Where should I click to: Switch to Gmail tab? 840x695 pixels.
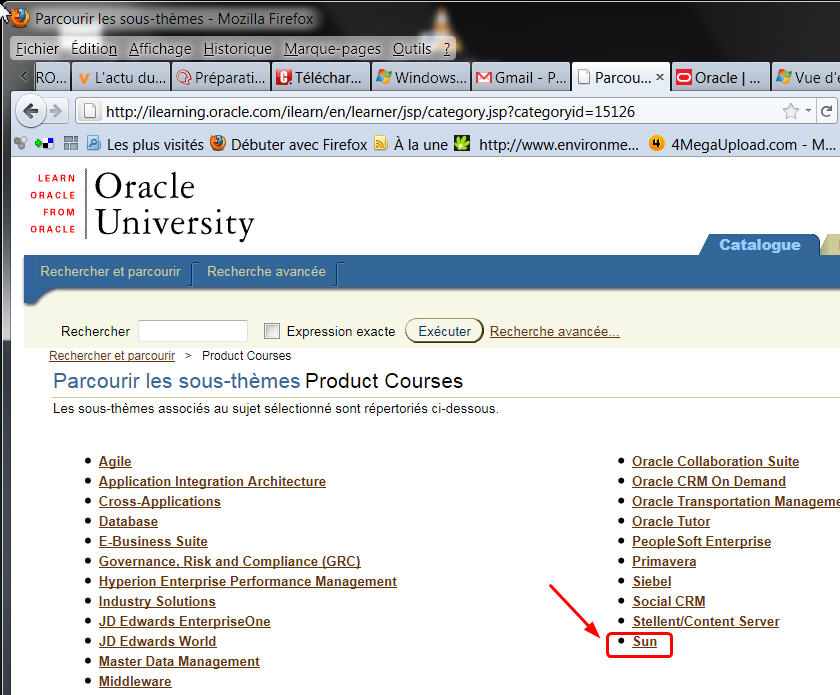[521, 78]
